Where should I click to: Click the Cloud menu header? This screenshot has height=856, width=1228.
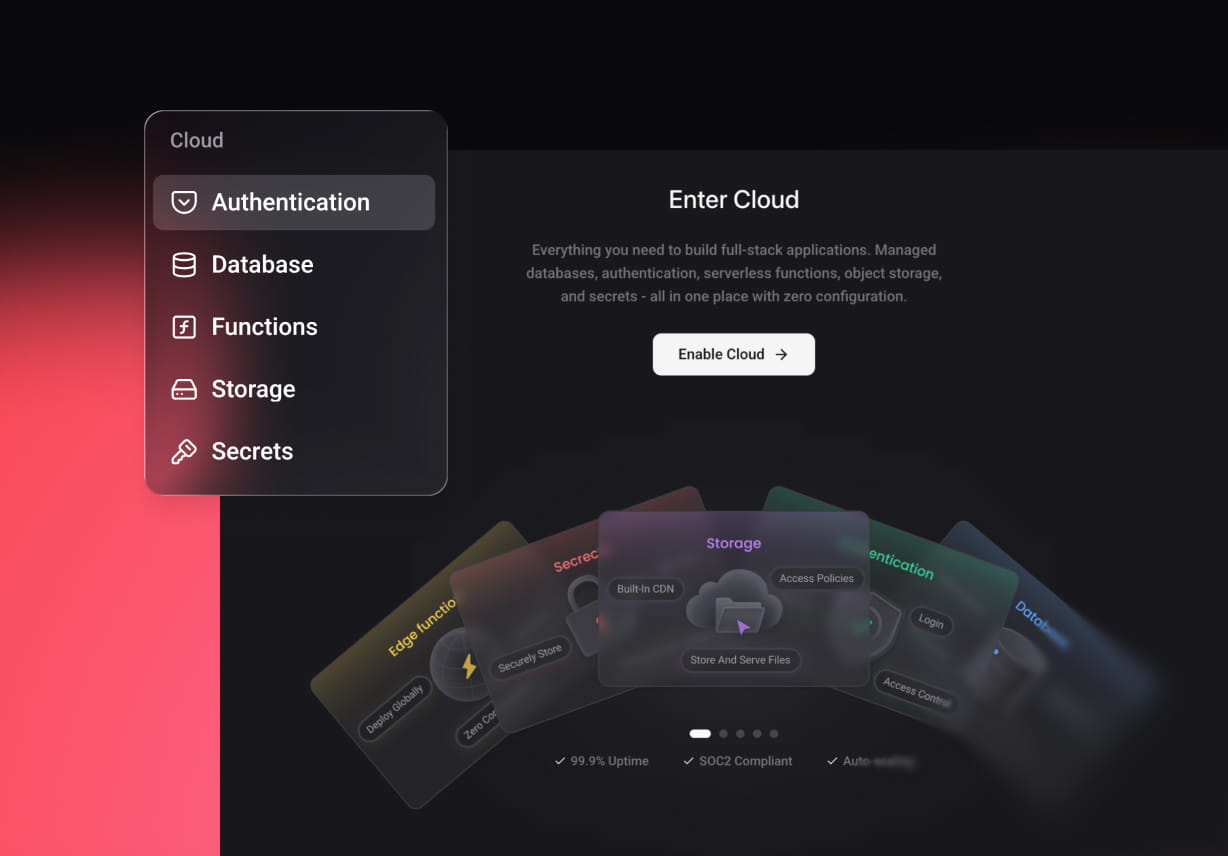point(197,140)
